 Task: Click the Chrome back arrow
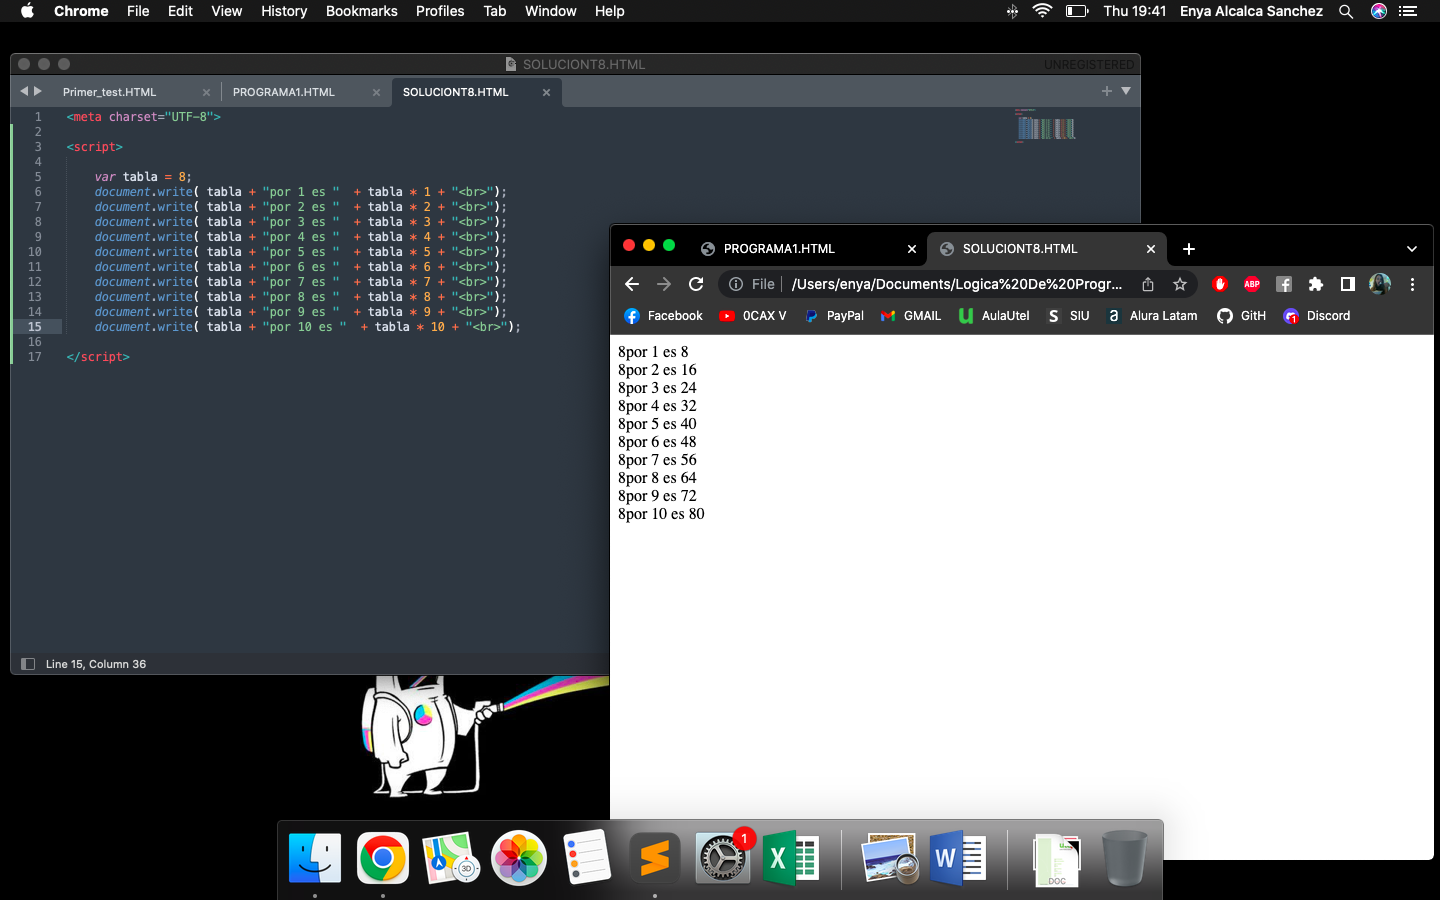(x=632, y=284)
